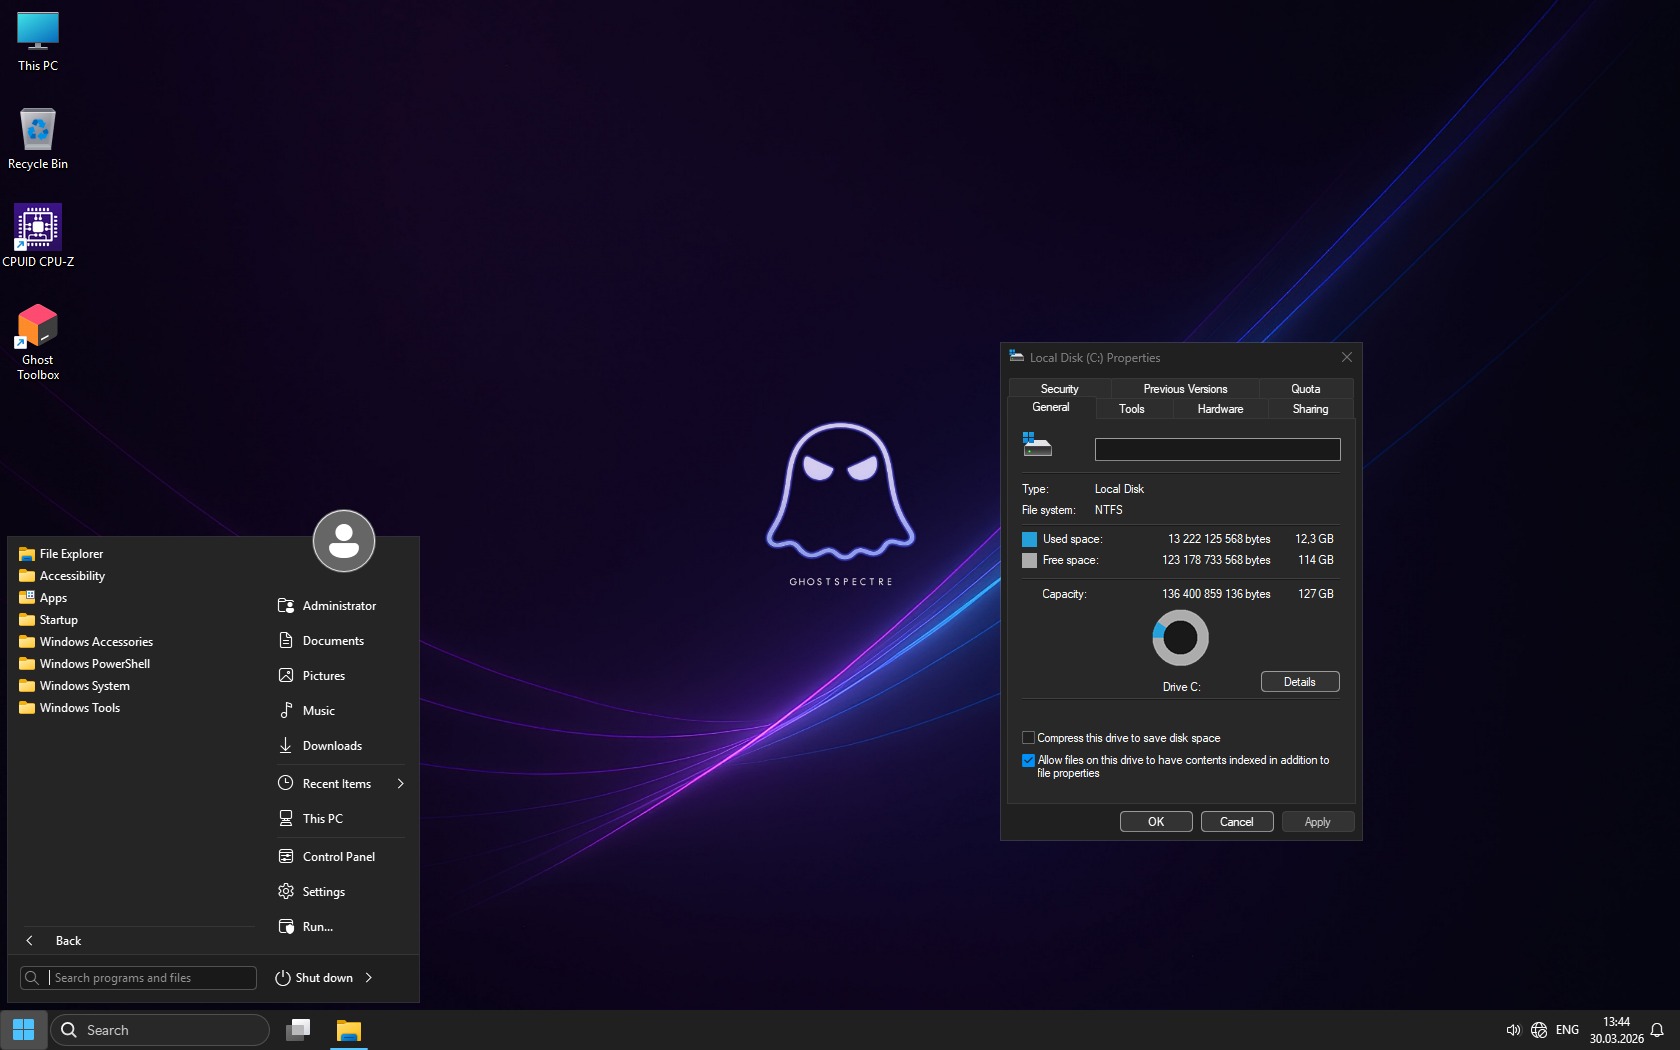Switch to the Tools tab

1131,409
